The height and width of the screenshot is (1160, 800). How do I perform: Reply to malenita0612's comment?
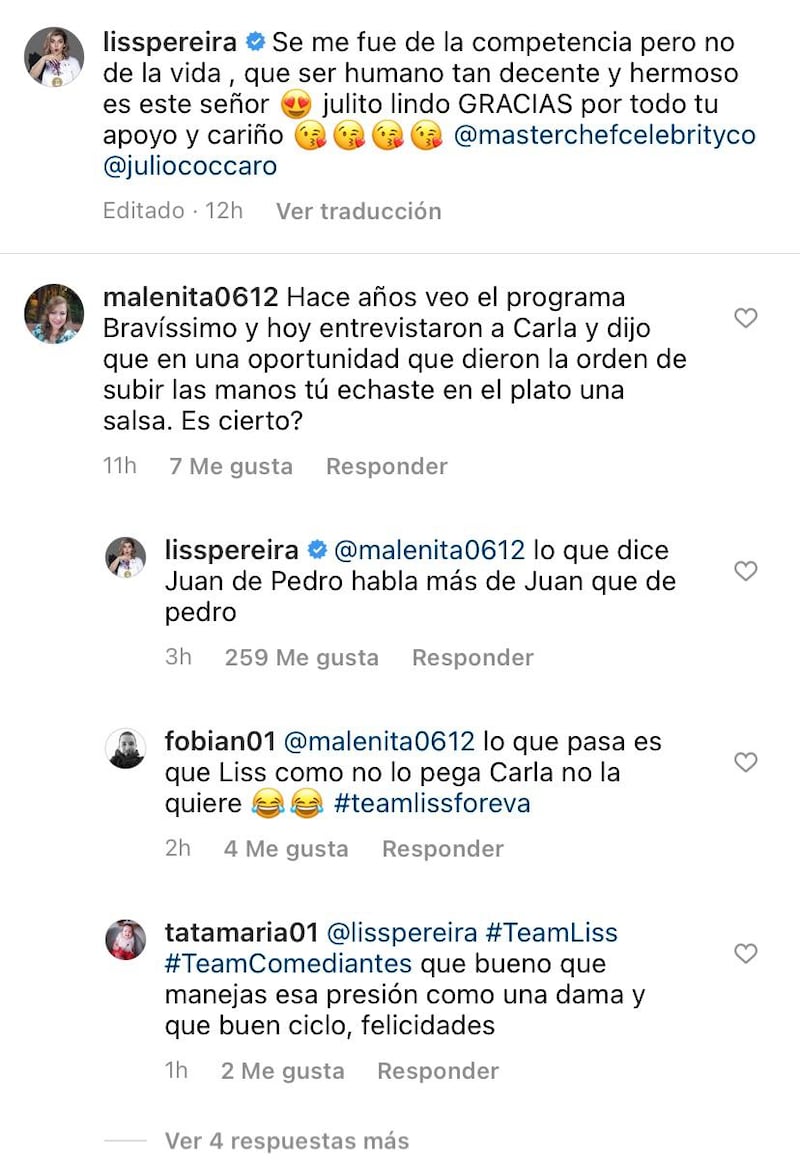point(386,466)
